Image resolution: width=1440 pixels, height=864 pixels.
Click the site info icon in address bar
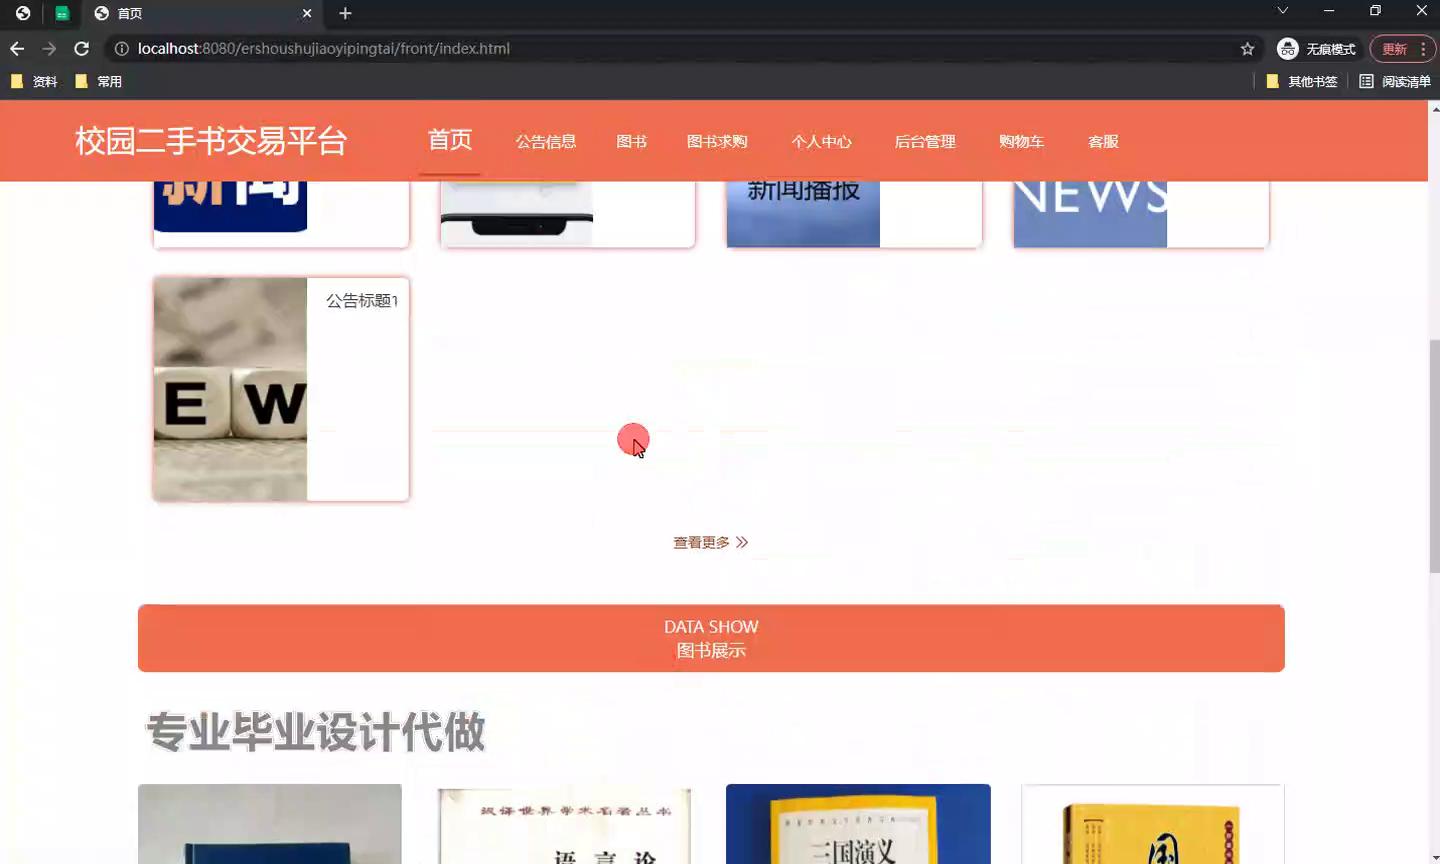click(121, 48)
